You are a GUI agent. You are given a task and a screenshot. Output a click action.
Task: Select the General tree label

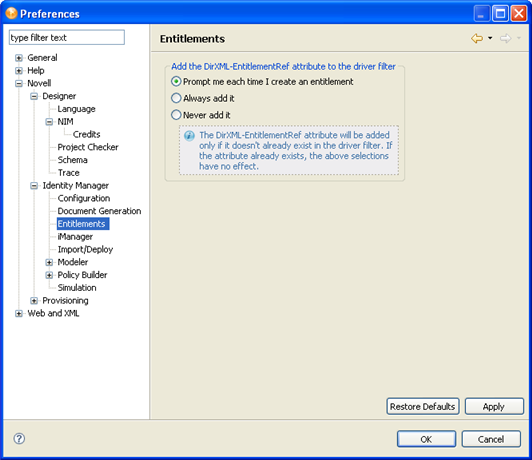click(x=42, y=58)
